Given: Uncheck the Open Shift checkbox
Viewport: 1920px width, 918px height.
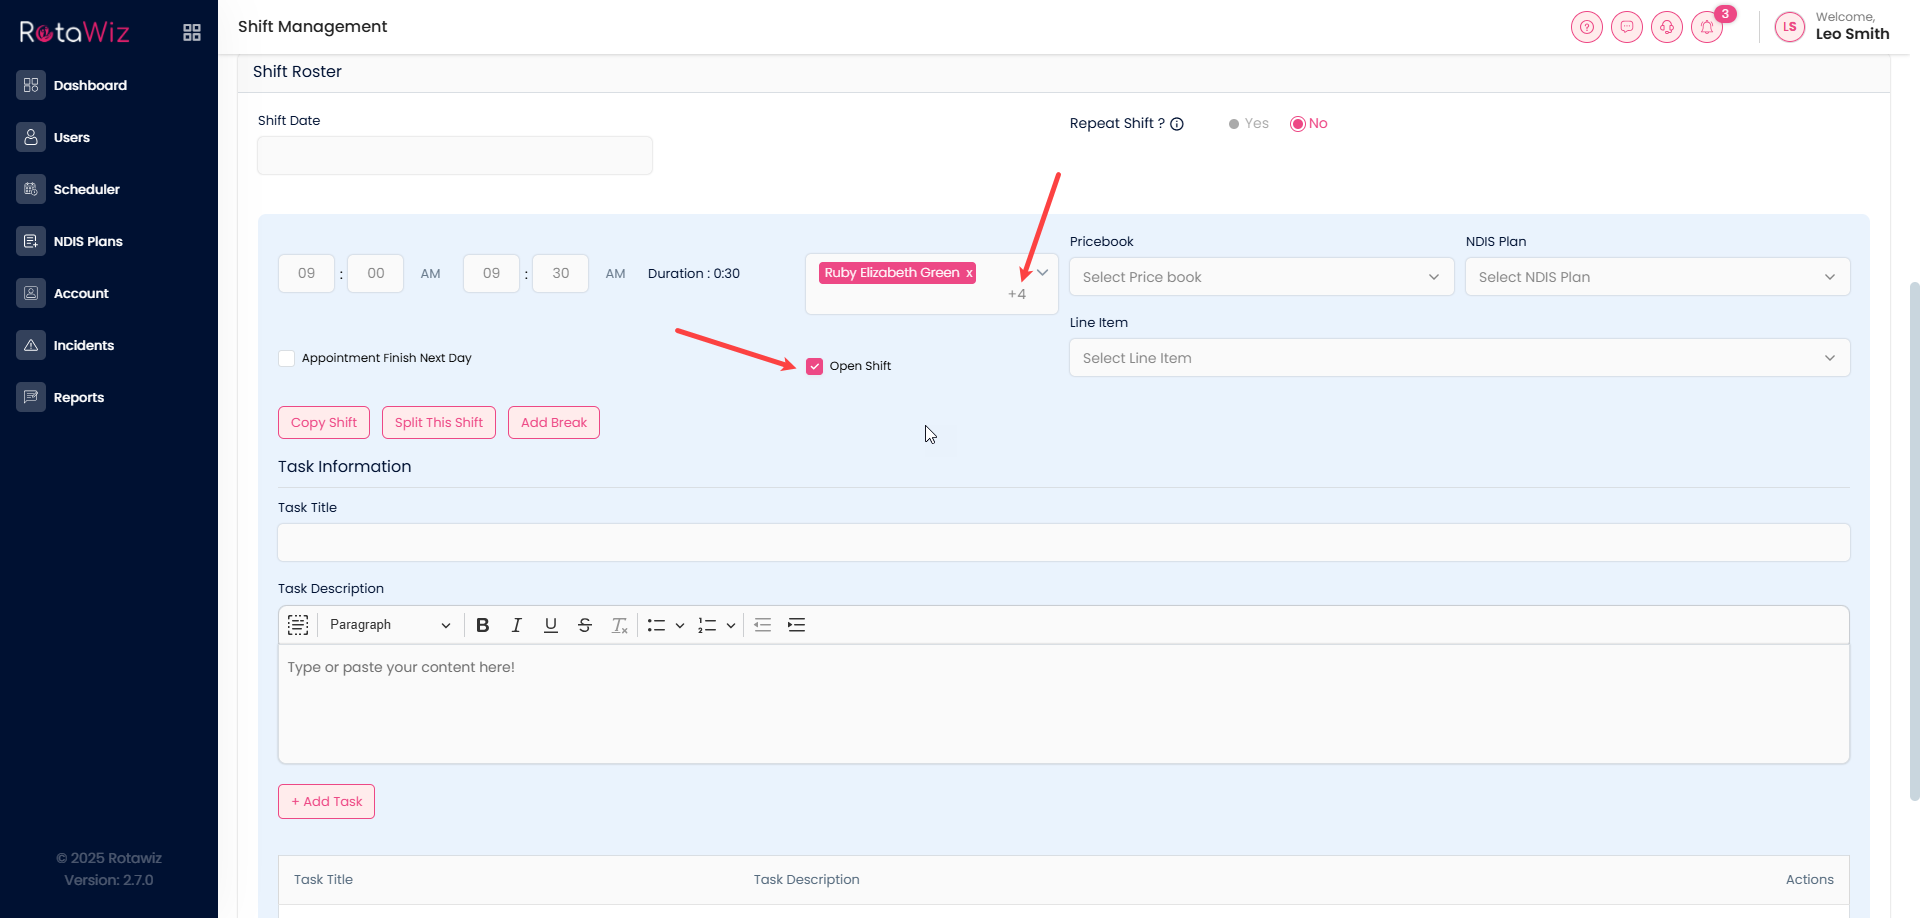Looking at the screenshot, I should click(x=814, y=366).
